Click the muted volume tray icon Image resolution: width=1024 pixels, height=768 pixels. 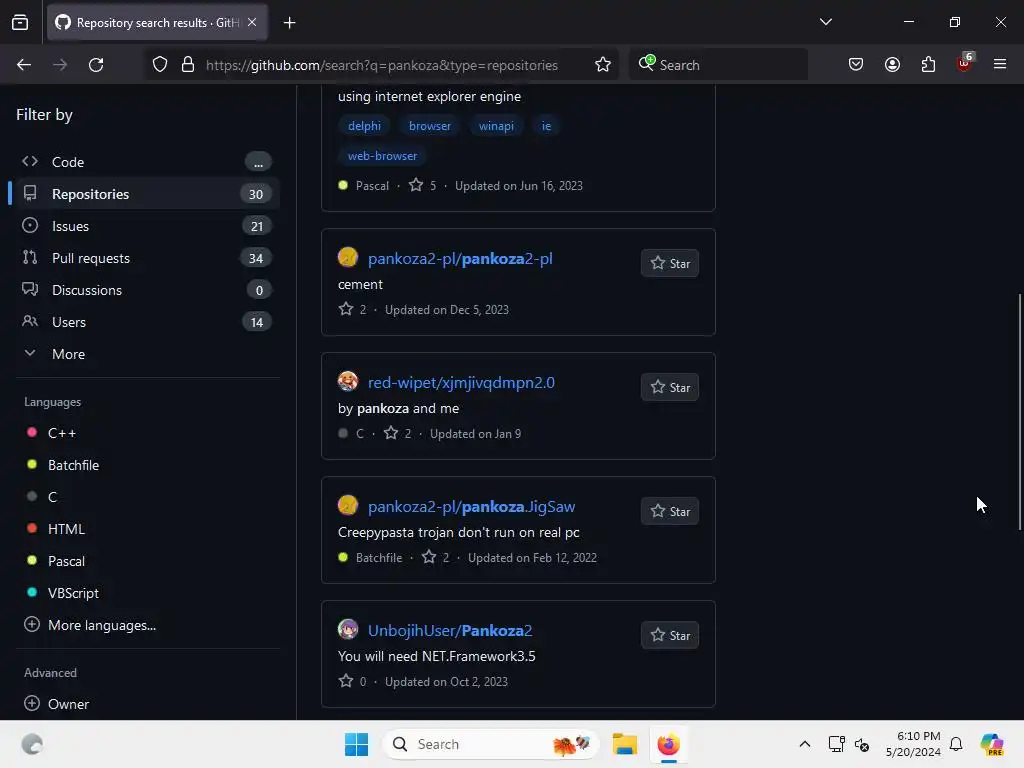[x=862, y=744]
